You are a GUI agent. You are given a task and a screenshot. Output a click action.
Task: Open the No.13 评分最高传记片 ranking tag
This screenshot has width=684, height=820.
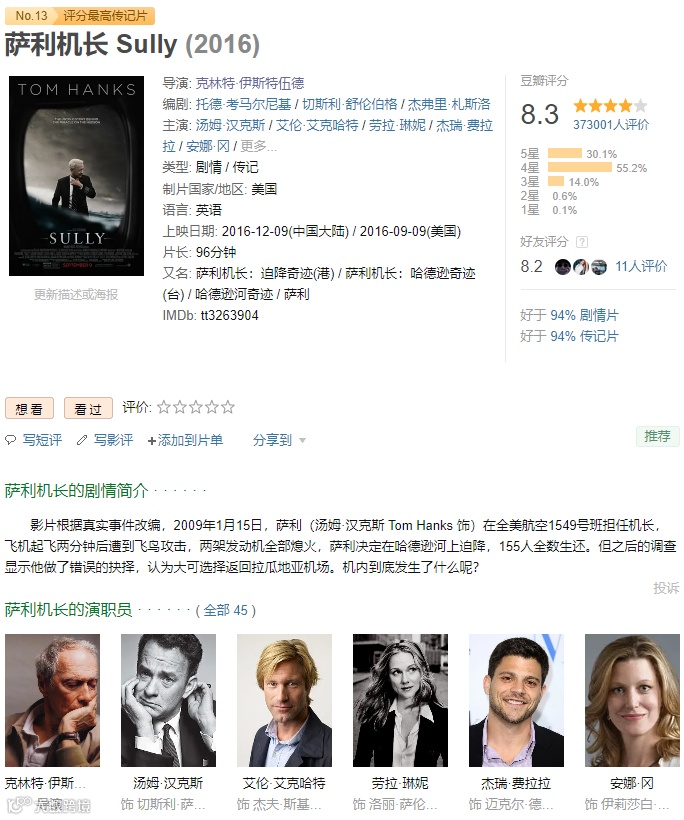(x=79, y=16)
